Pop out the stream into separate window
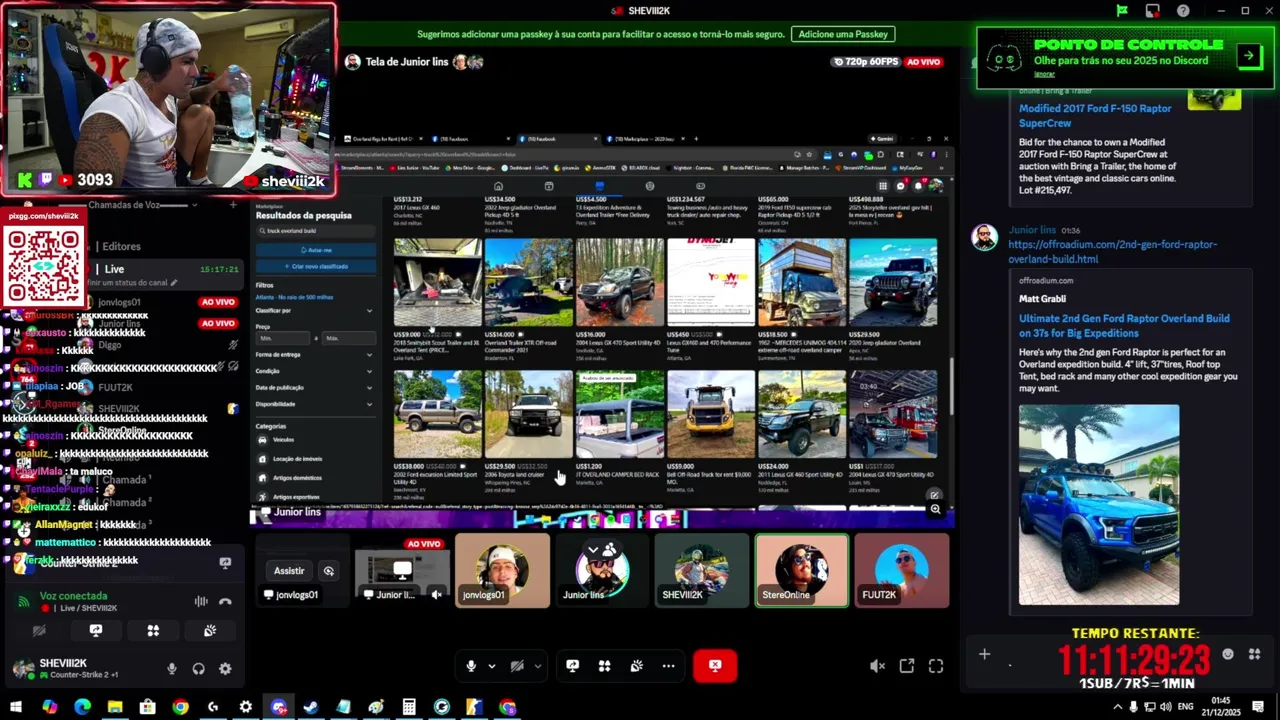Screen dimensions: 1280x720 907,666
